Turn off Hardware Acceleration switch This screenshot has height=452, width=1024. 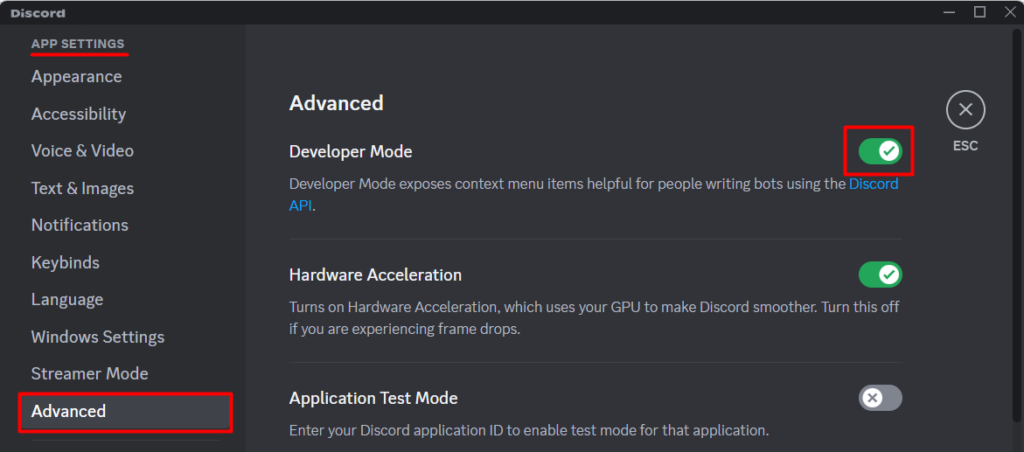[880, 275]
